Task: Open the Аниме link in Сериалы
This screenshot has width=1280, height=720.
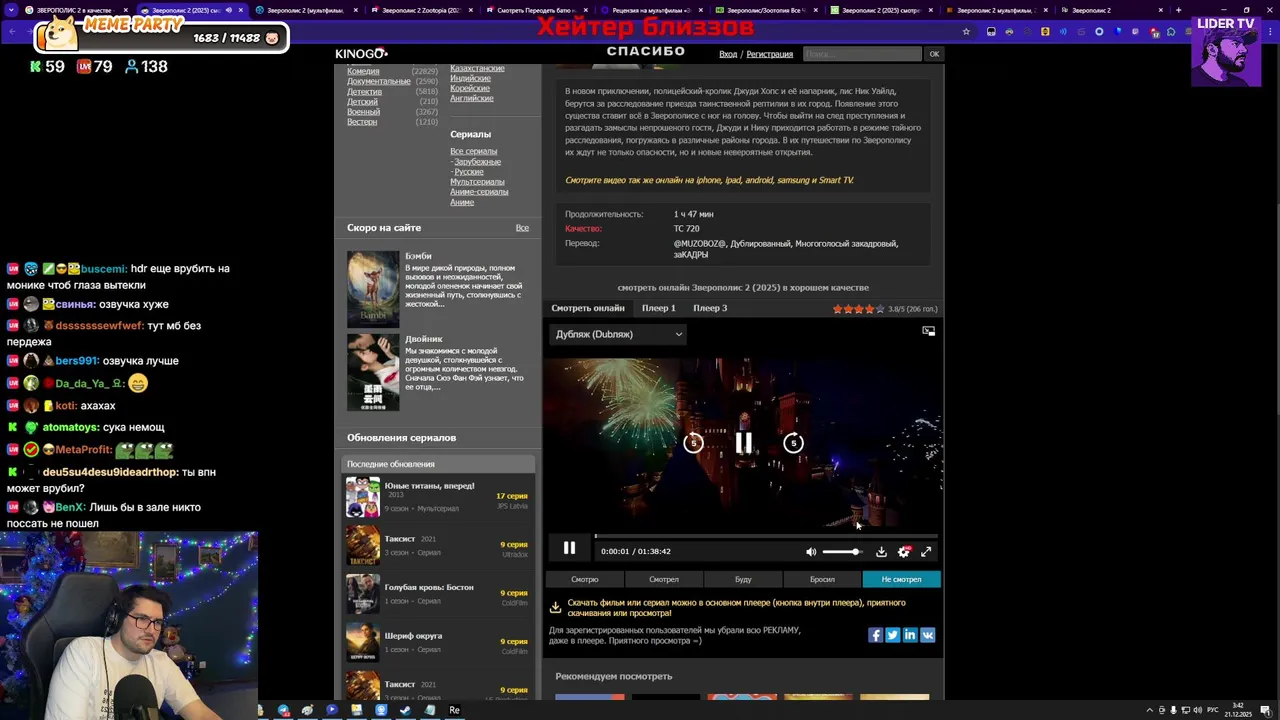Action: coord(462,201)
